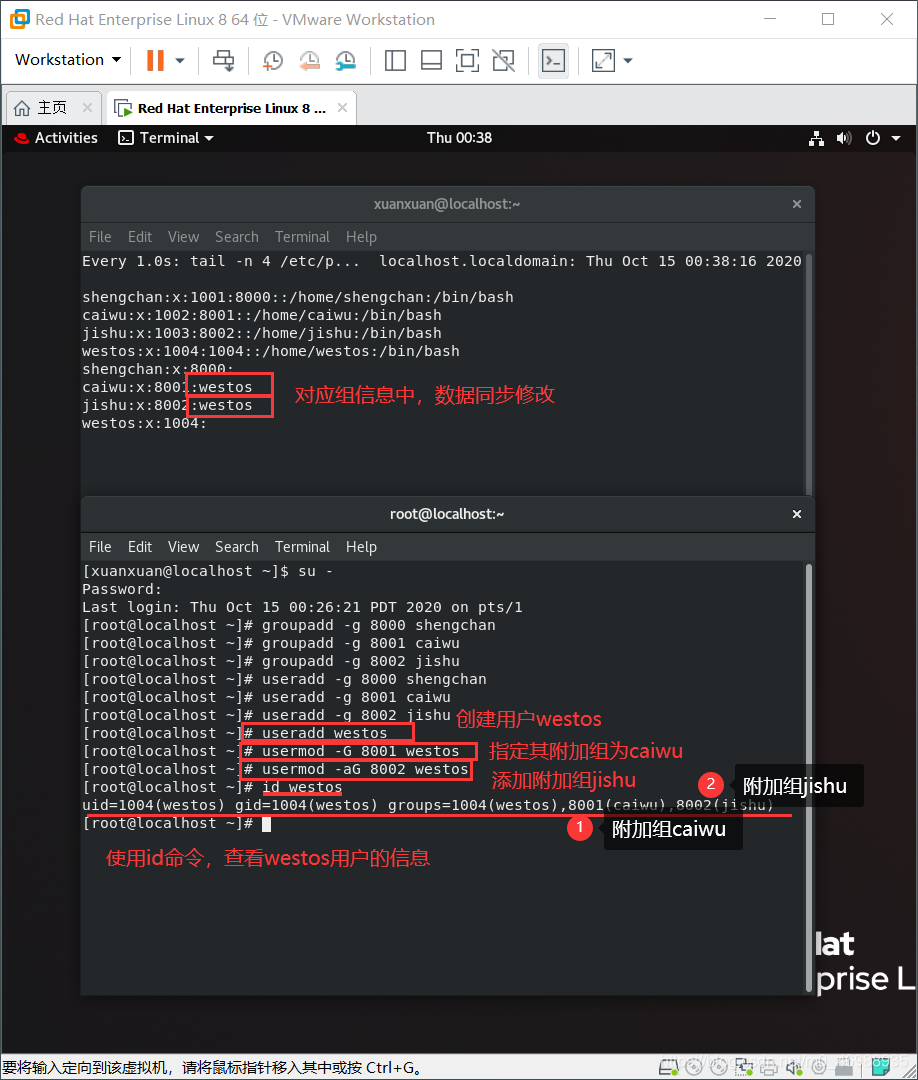The image size is (918, 1080).
Task: Open Edit menu in xuanxuan terminal
Action: point(140,237)
